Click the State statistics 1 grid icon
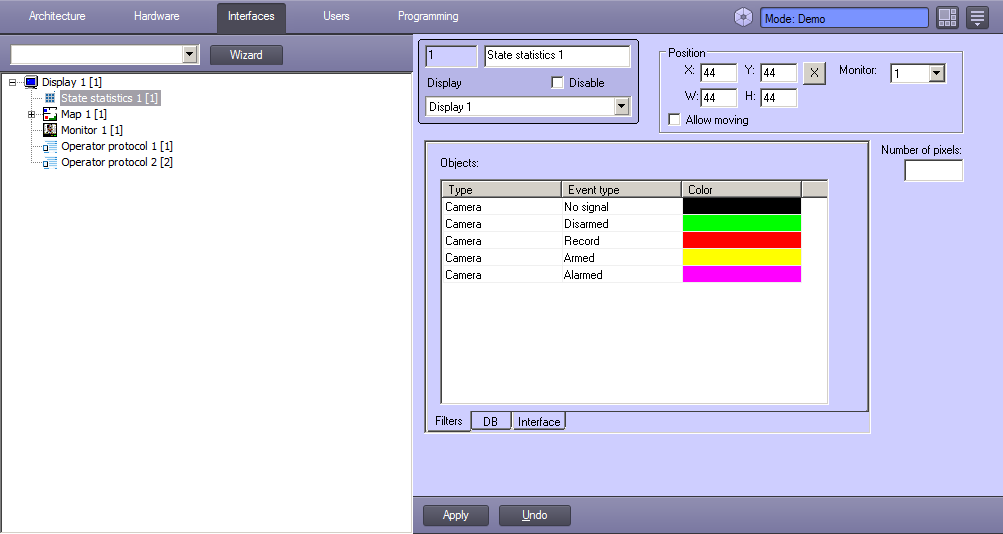This screenshot has width=1003, height=534. pos(50,98)
